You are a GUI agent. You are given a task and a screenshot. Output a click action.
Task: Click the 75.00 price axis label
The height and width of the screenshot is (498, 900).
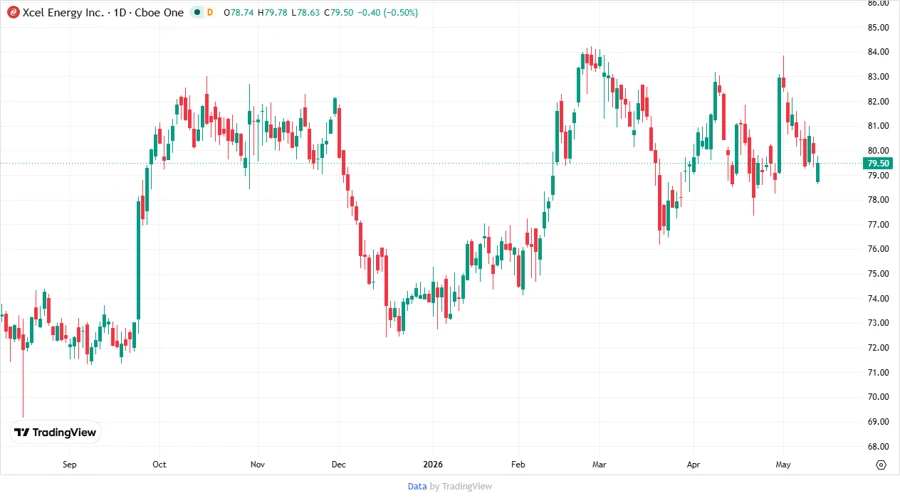coord(878,274)
